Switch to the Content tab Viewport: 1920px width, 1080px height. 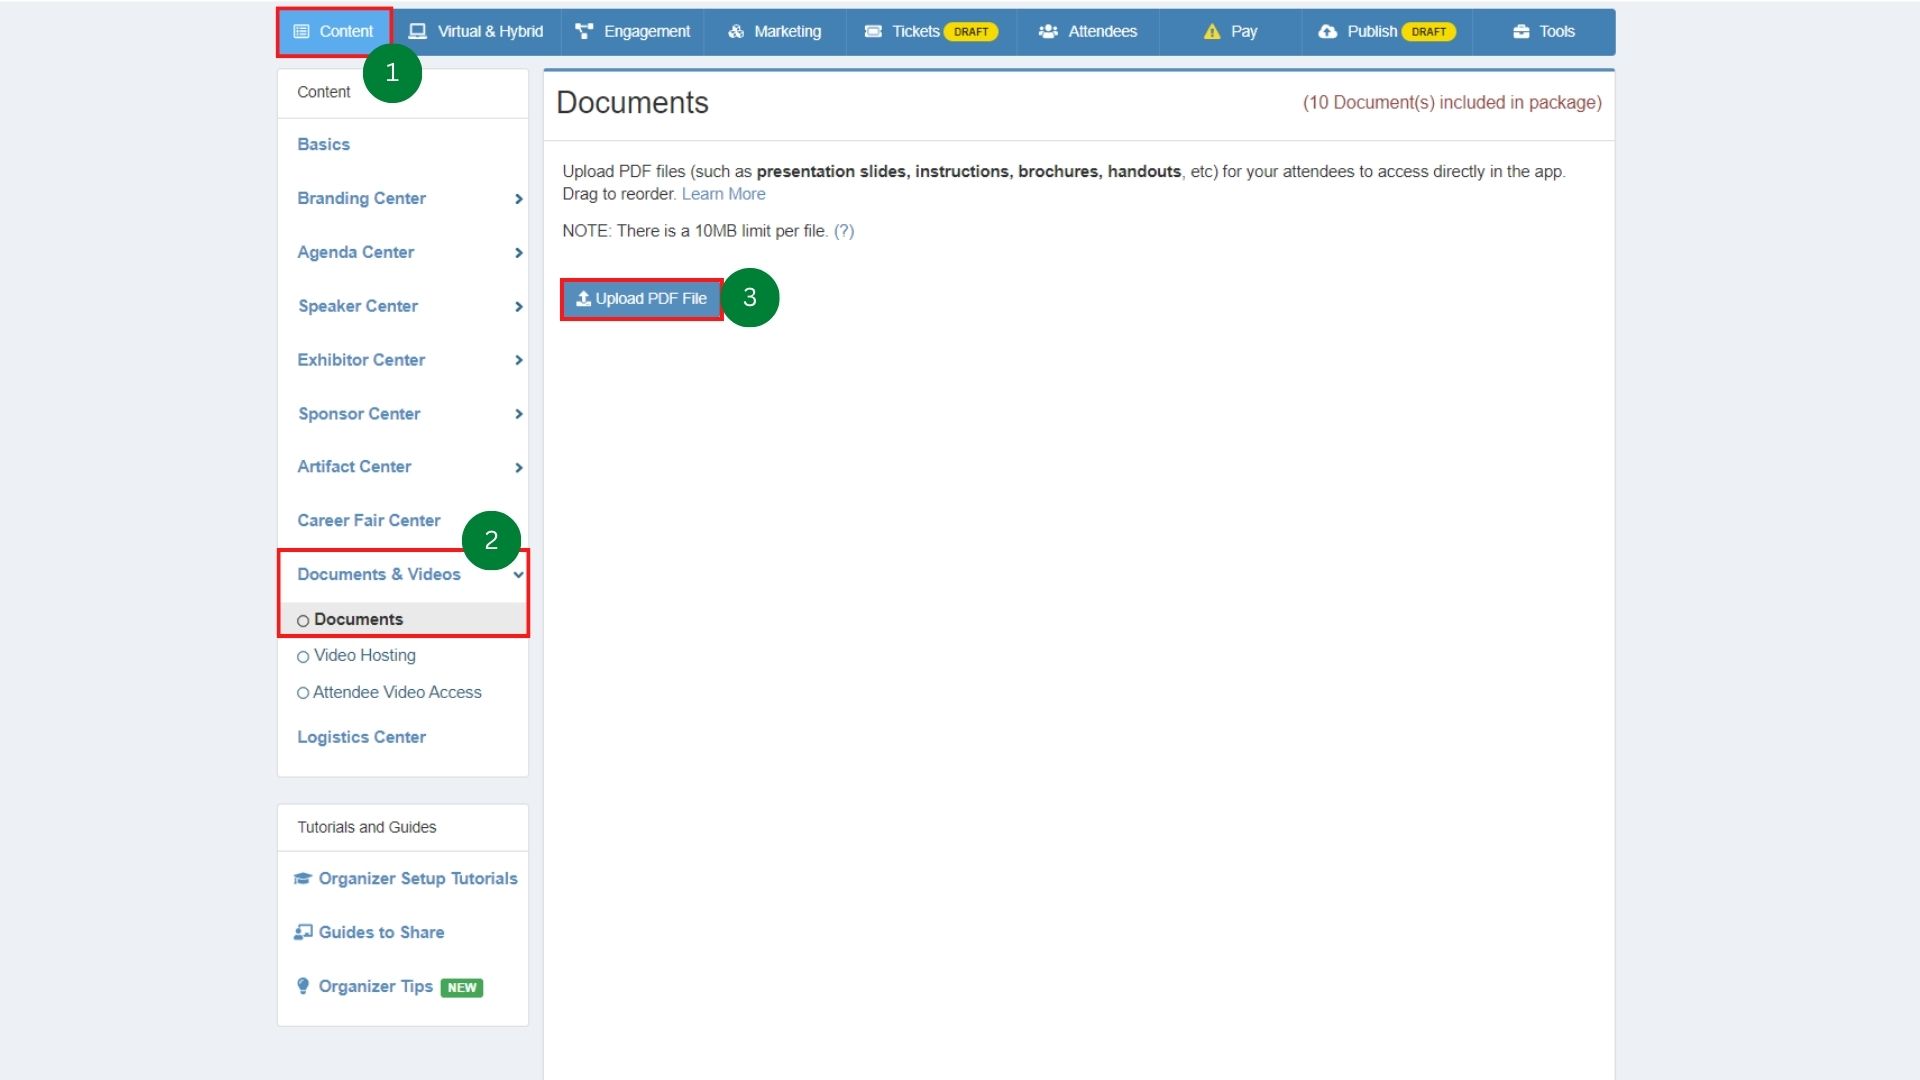click(x=333, y=31)
